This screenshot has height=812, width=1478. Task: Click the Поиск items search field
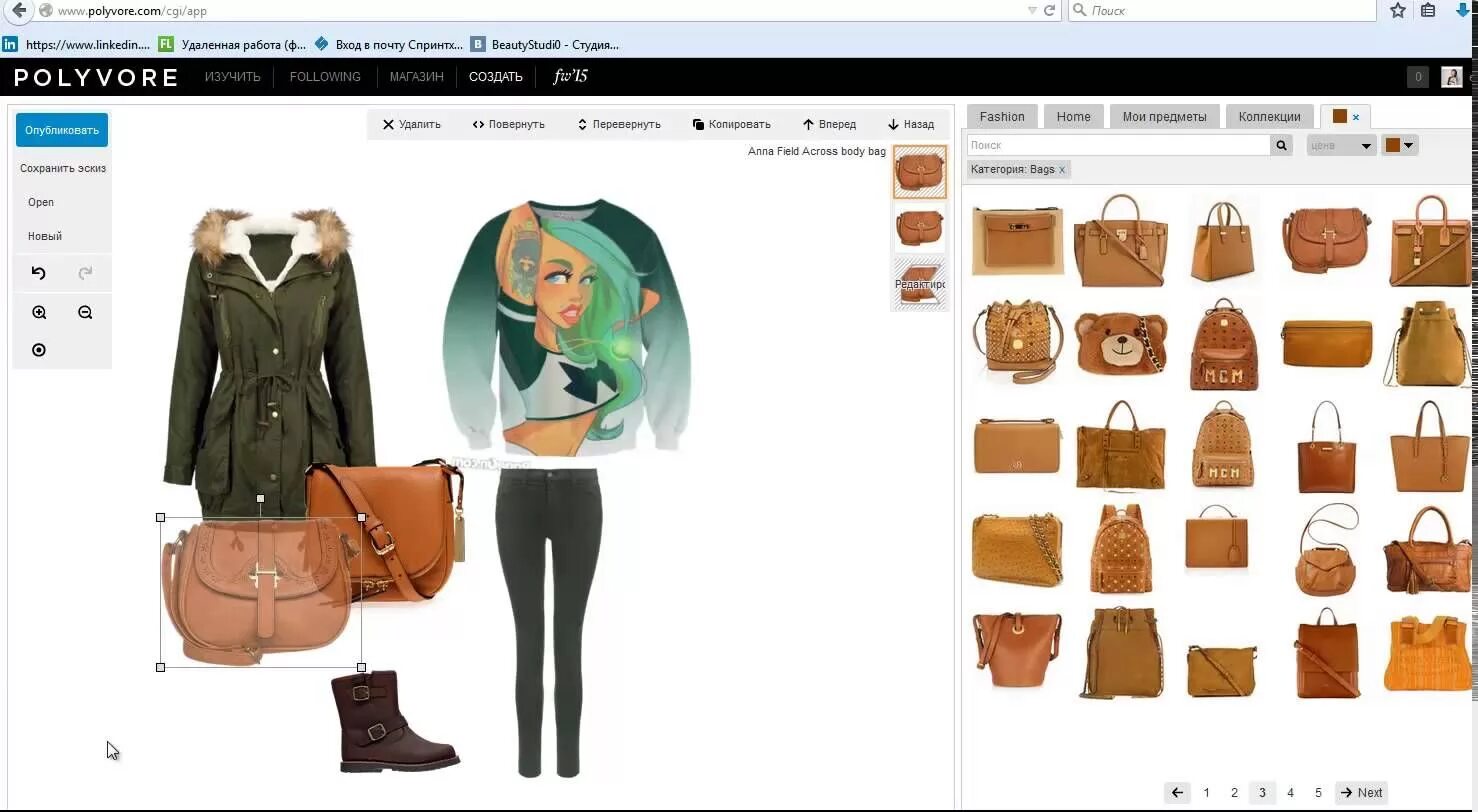coord(1118,145)
